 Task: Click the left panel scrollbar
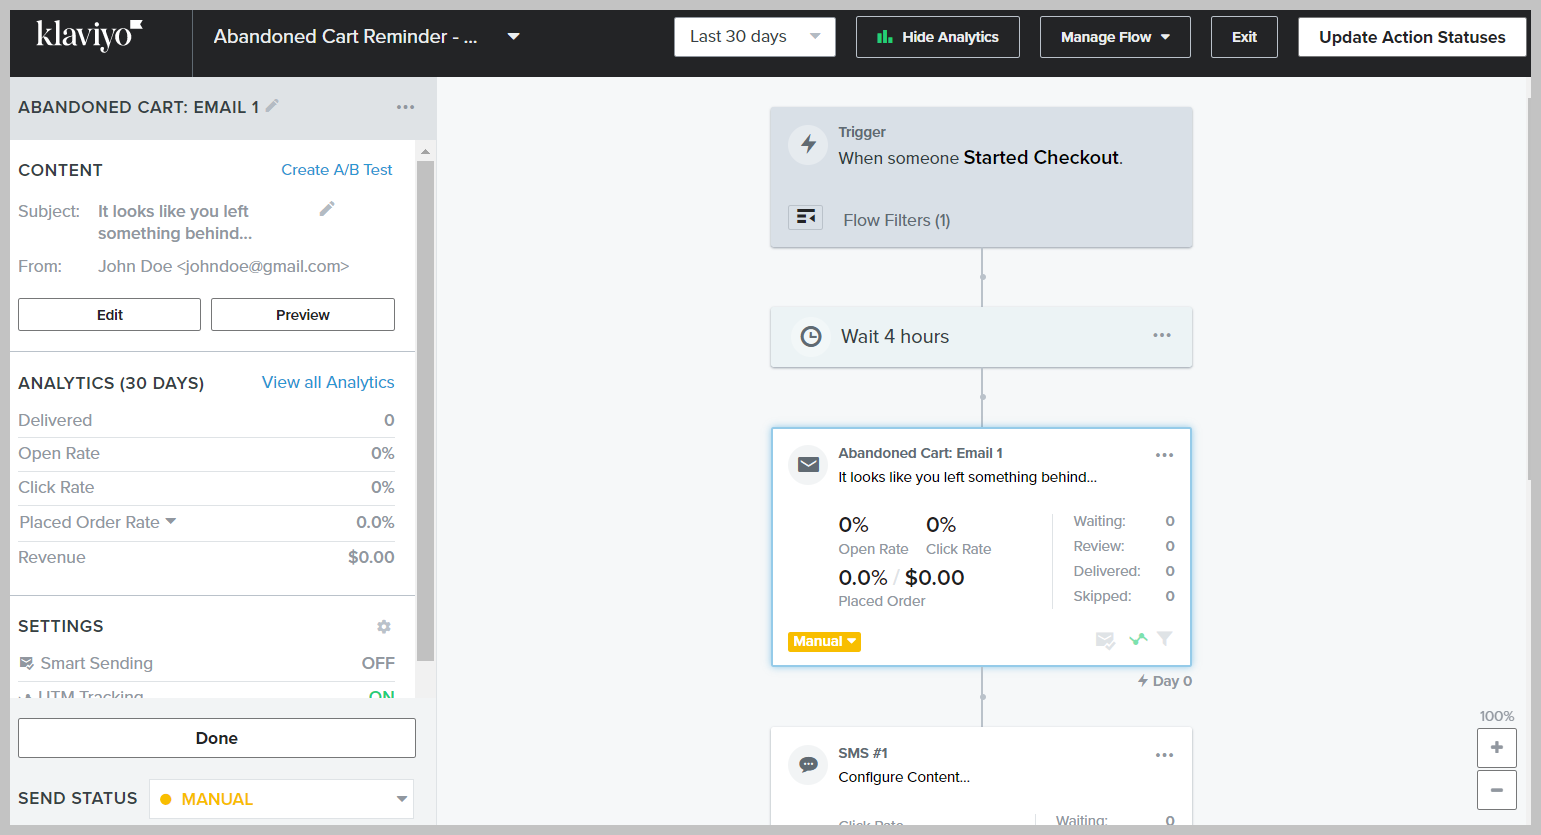425,410
